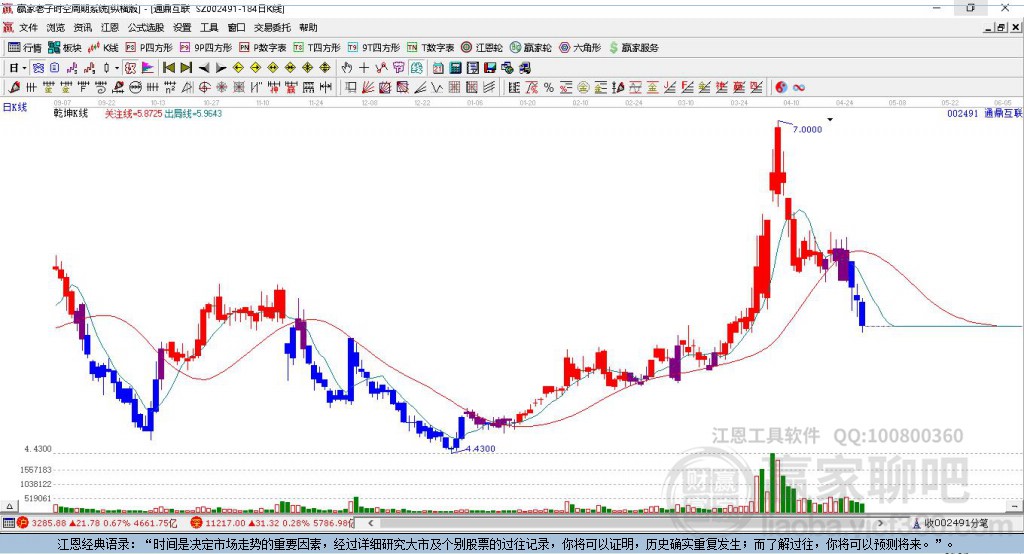The image size is (1024, 554).
Task: Open the T四方形 time square
Action: click(x=317, y=48)
